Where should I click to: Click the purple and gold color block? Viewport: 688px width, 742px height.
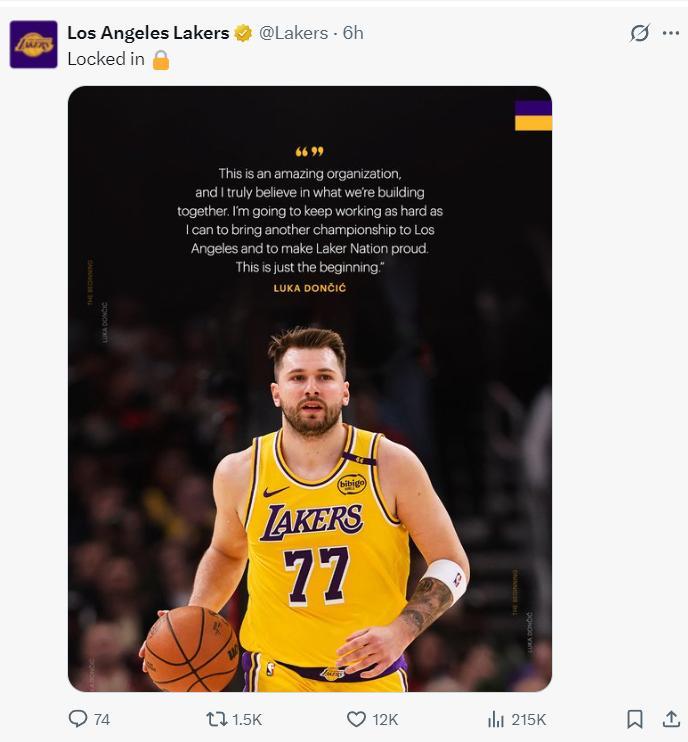pyautogui.click(x=533, y=115)
